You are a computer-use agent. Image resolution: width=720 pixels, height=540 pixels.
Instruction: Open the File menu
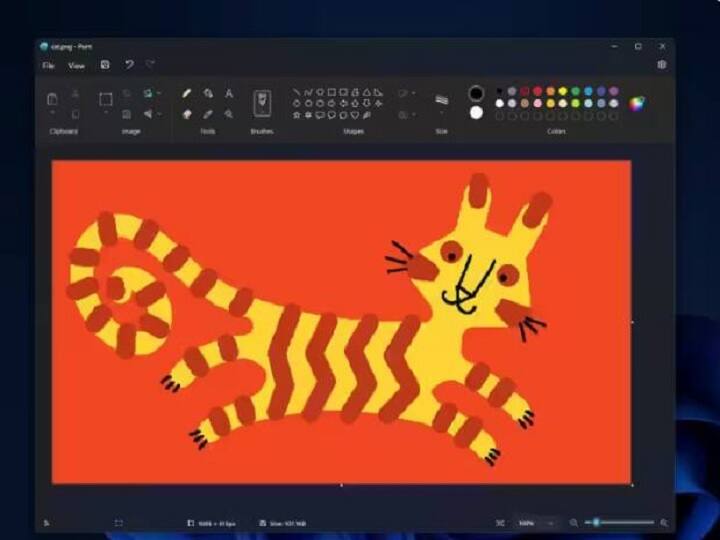48,66
